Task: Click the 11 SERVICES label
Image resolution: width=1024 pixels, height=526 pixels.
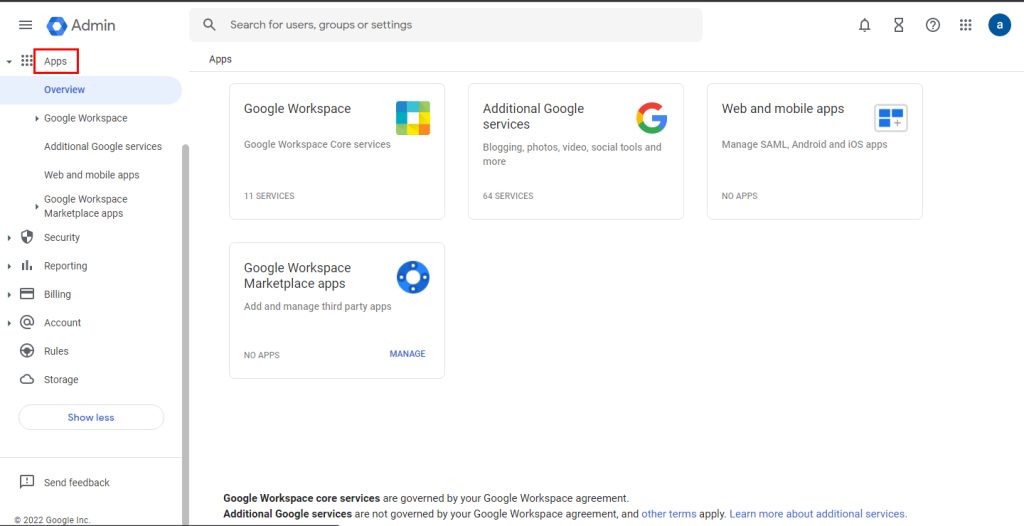Action: 269,196
